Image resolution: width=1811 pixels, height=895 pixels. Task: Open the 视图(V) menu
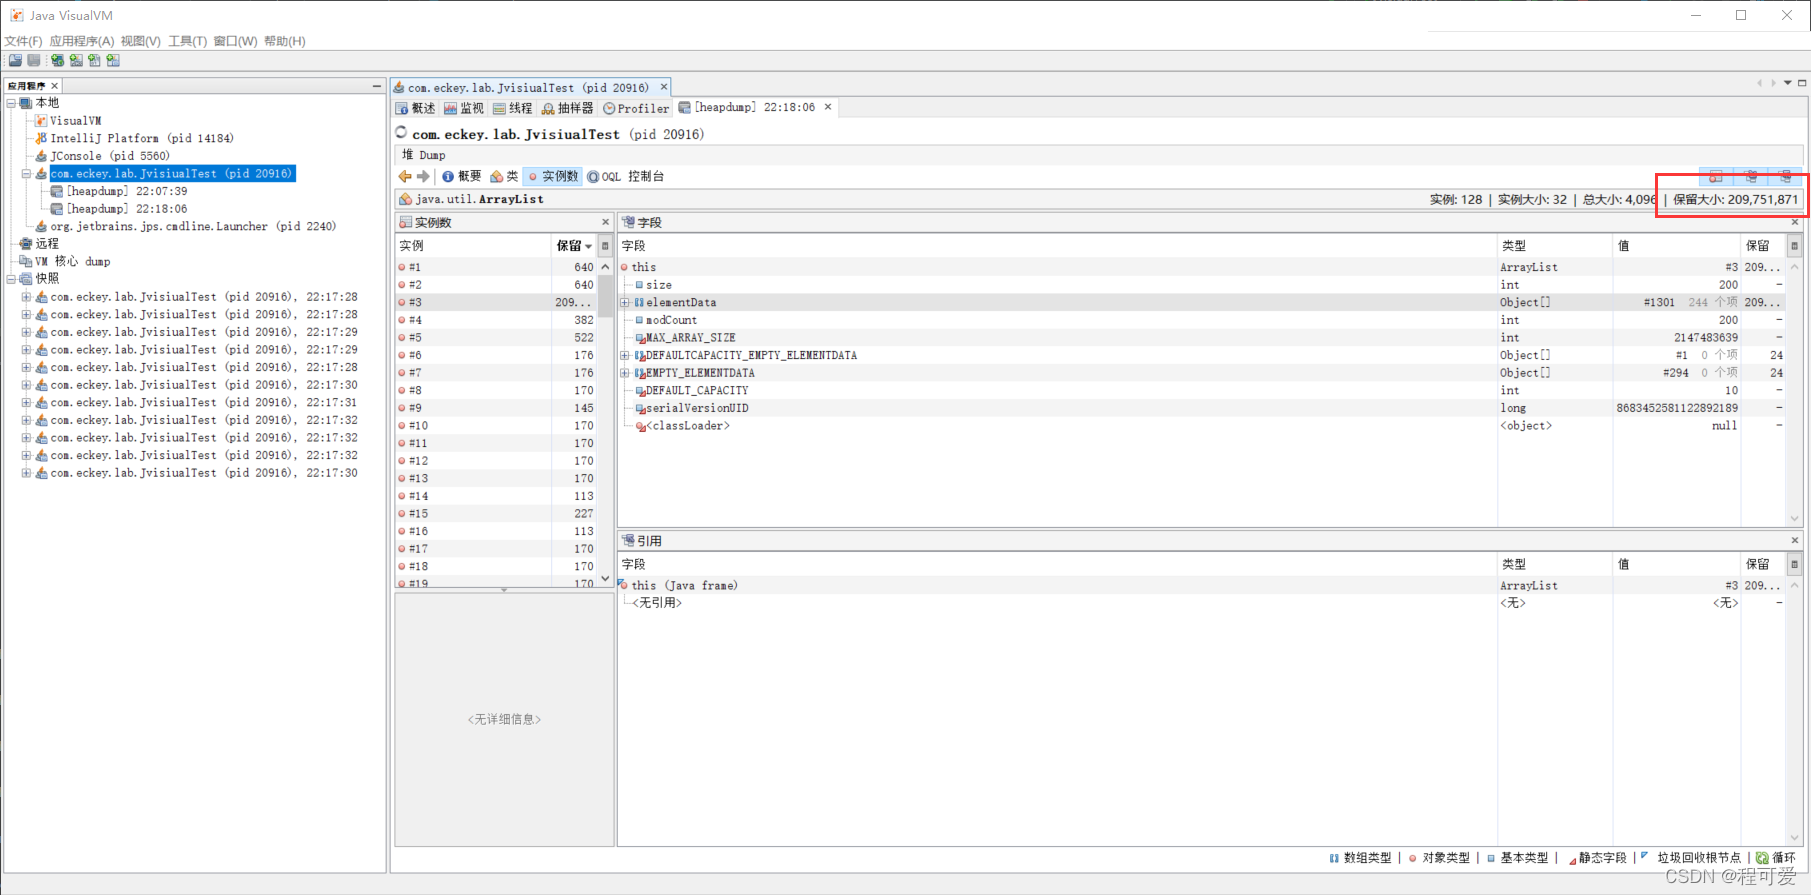click(x=141, y=41)
